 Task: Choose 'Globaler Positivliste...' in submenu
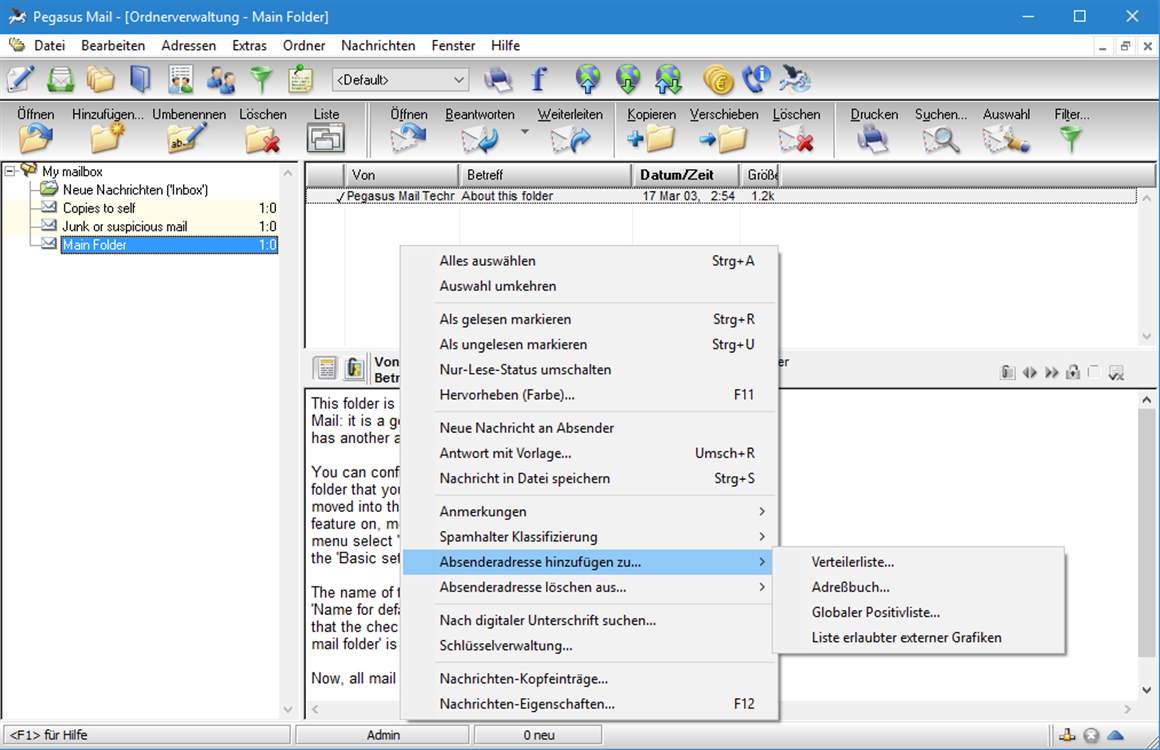click(919, 612)
